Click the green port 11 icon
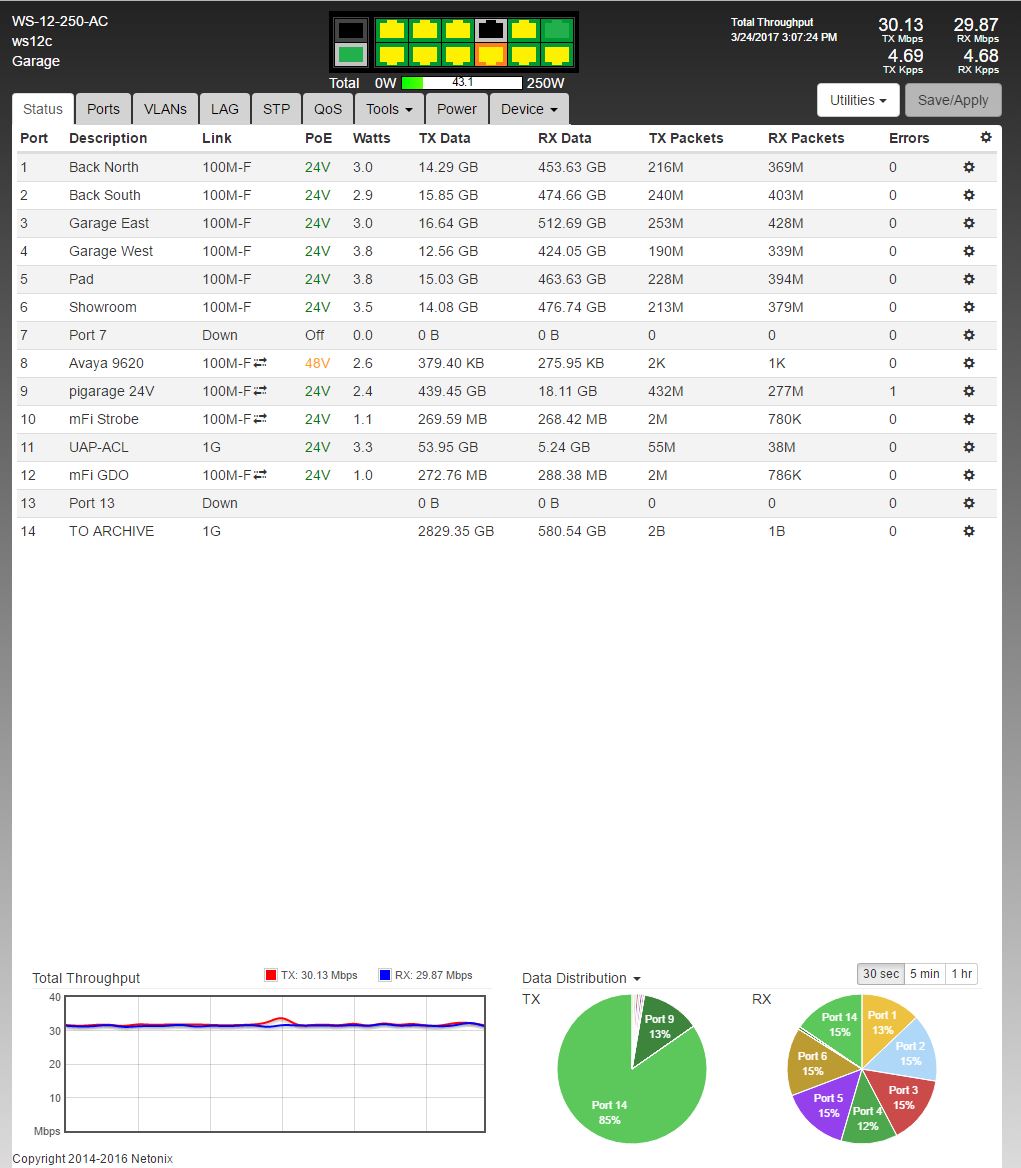The image size is (1021, 1168). tap(556, 30)
